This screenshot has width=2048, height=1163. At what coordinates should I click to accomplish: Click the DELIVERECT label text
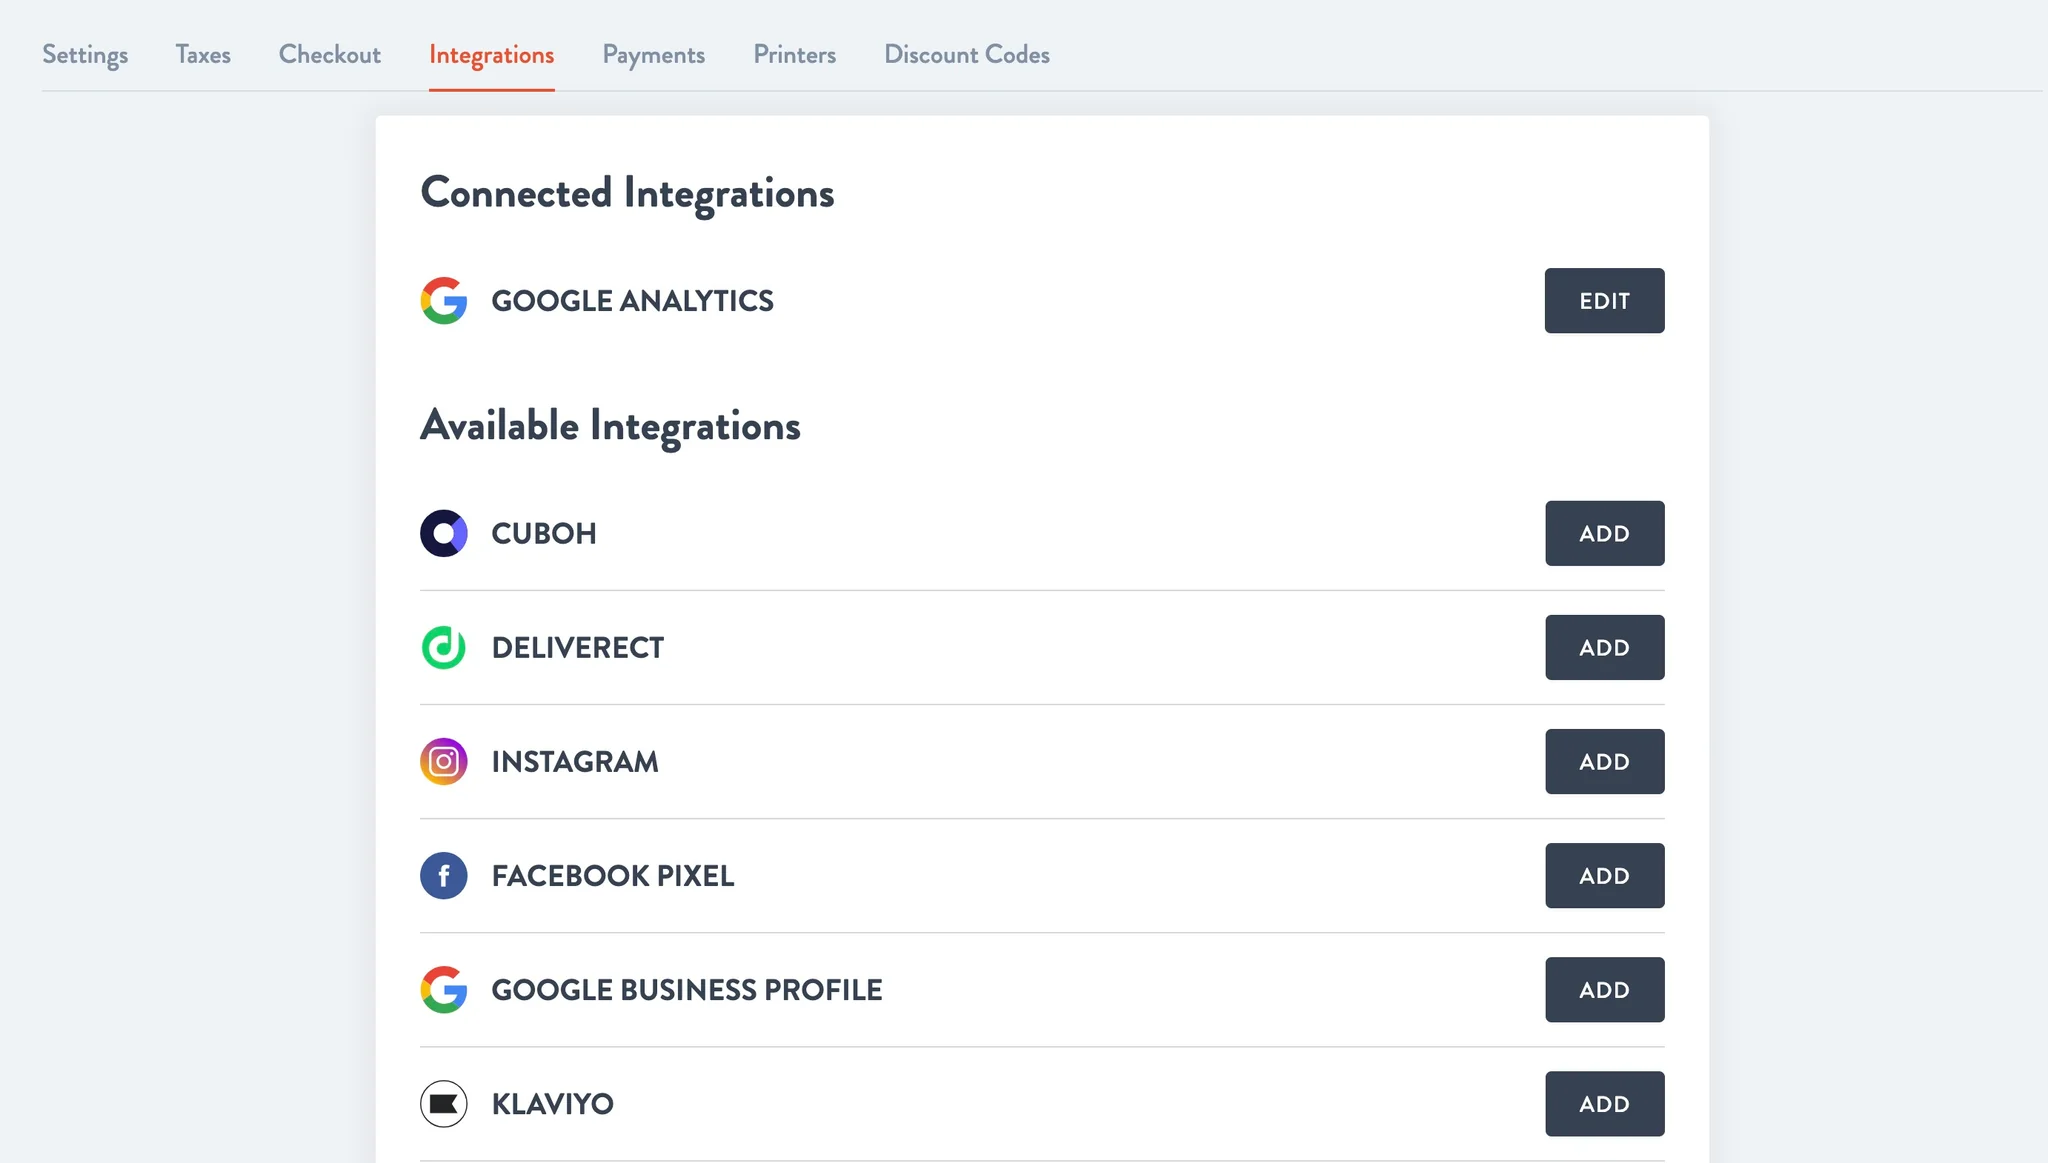[577, 647]
